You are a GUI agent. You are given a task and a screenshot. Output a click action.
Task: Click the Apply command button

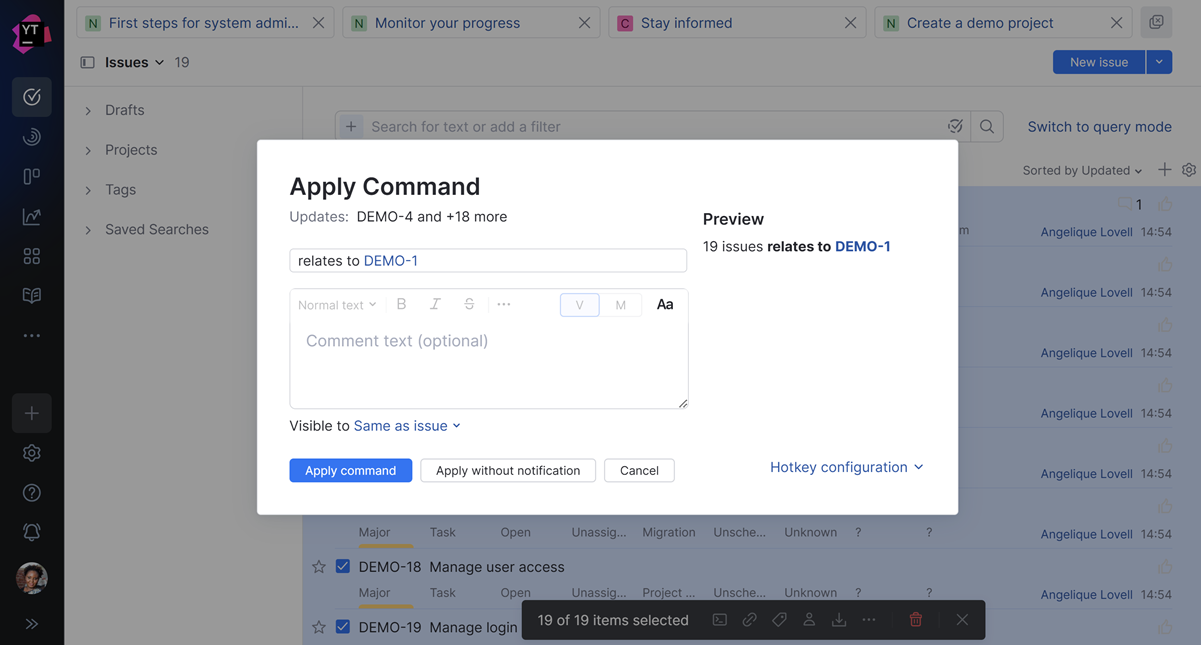point(350,470)
